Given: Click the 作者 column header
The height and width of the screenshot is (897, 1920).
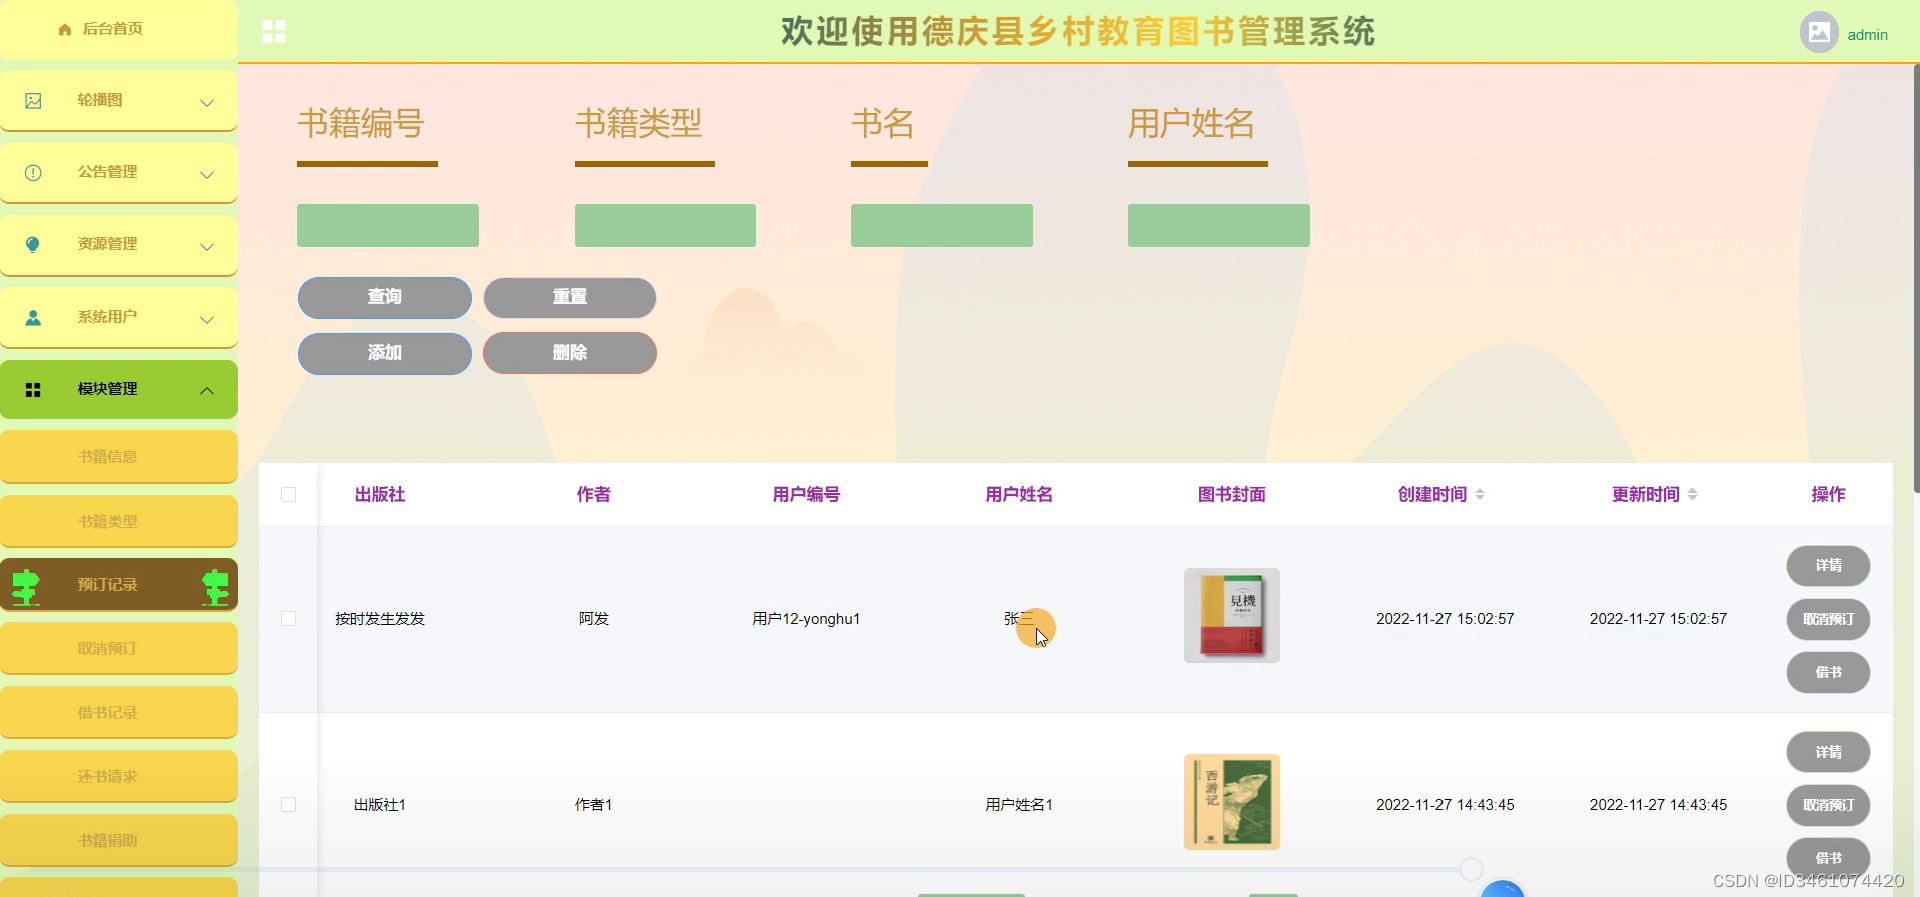Looking at the screenshot, I should coord(593,495).
